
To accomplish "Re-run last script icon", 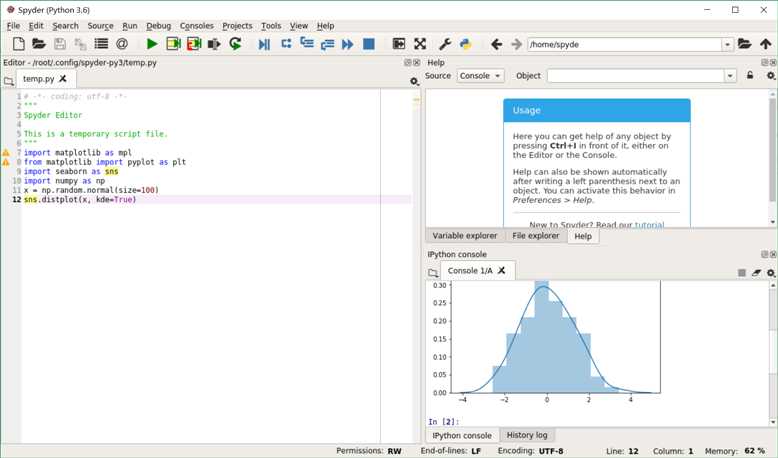I will click(235, 44).
